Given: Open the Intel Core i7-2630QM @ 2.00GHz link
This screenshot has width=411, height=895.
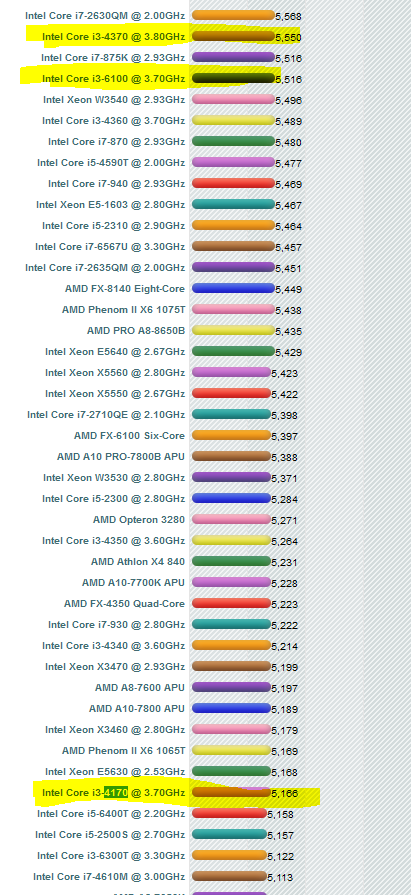Looking at the screenshot, I should coord(105,16).
